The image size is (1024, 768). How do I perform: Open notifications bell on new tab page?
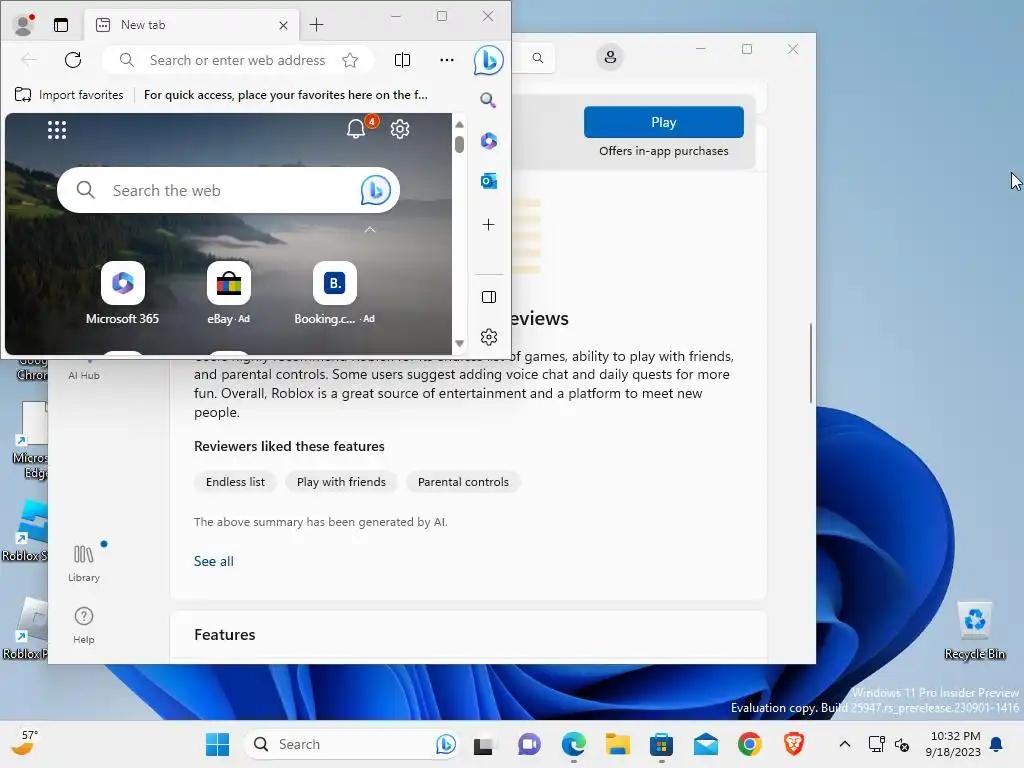point(356,129)
